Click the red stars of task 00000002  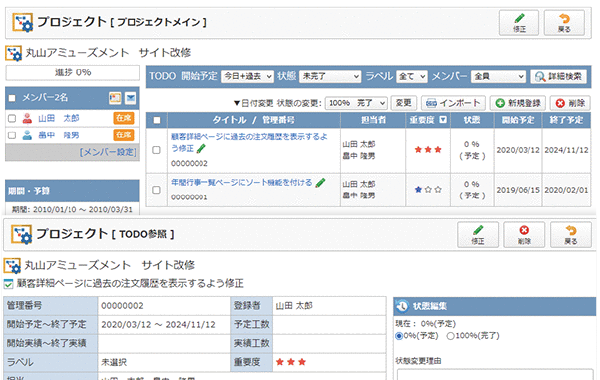pos(428,150)
